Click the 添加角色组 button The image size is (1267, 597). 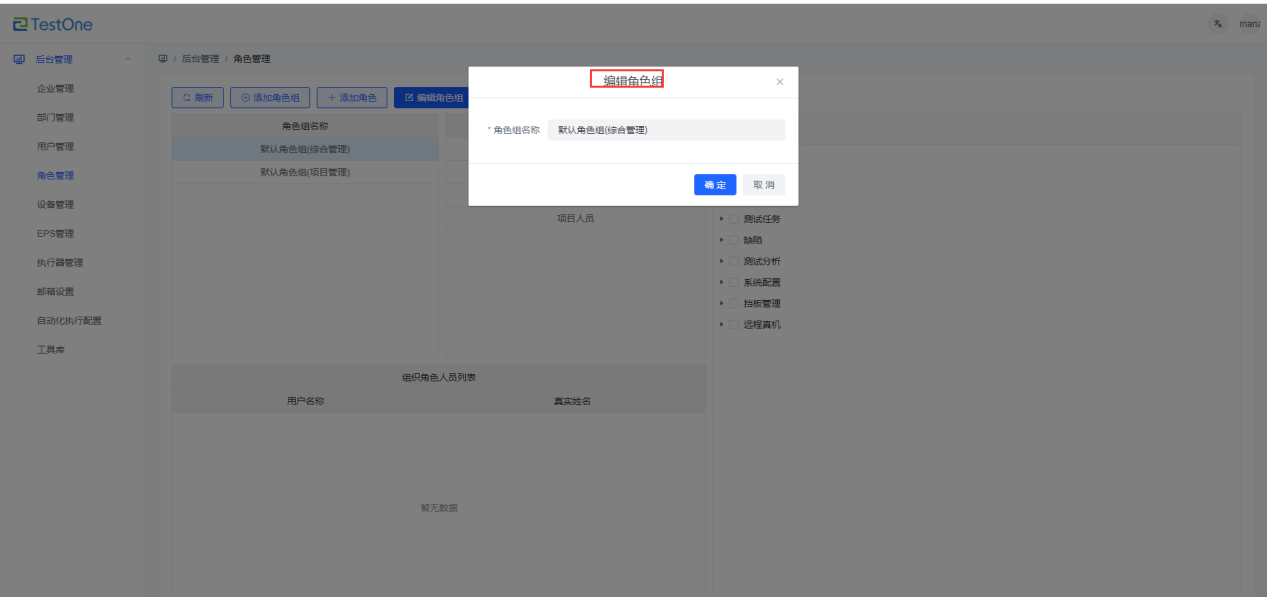tap(270, 98)
